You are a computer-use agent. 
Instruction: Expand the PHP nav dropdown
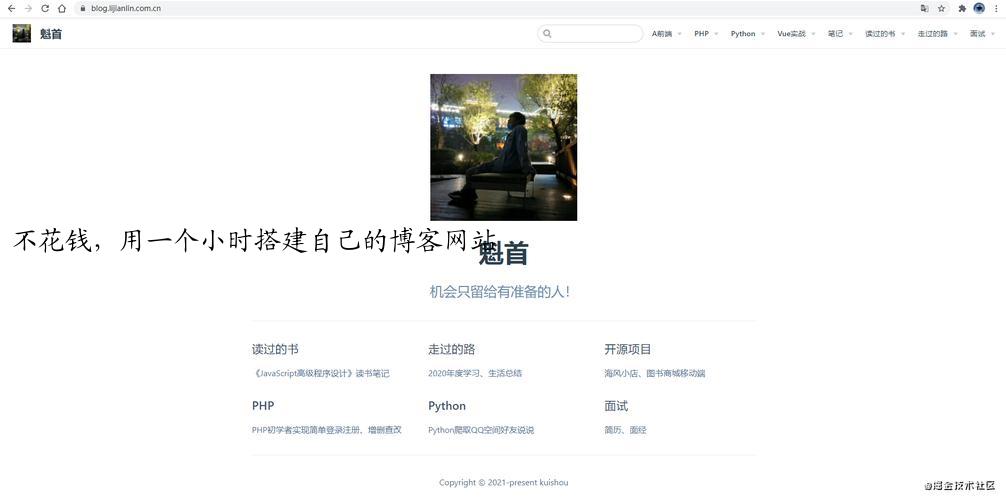[706, 33]
